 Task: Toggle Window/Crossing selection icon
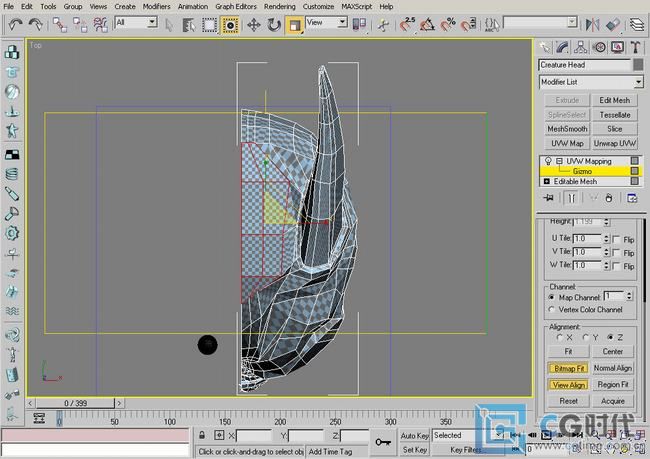click(x=230, y=25)
